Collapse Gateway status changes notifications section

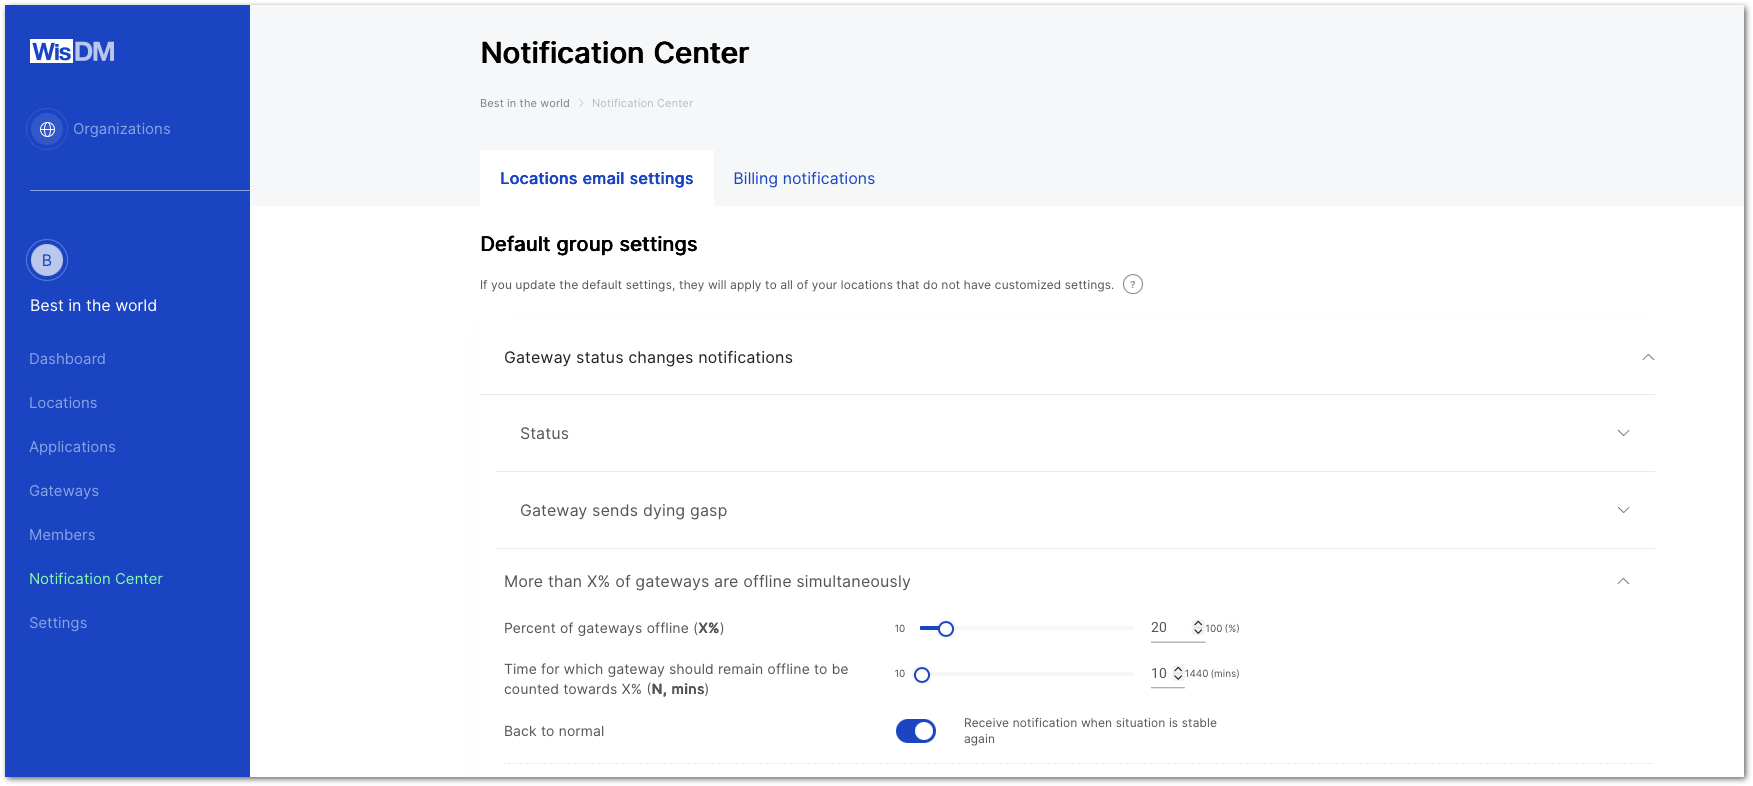(1648, 358)
